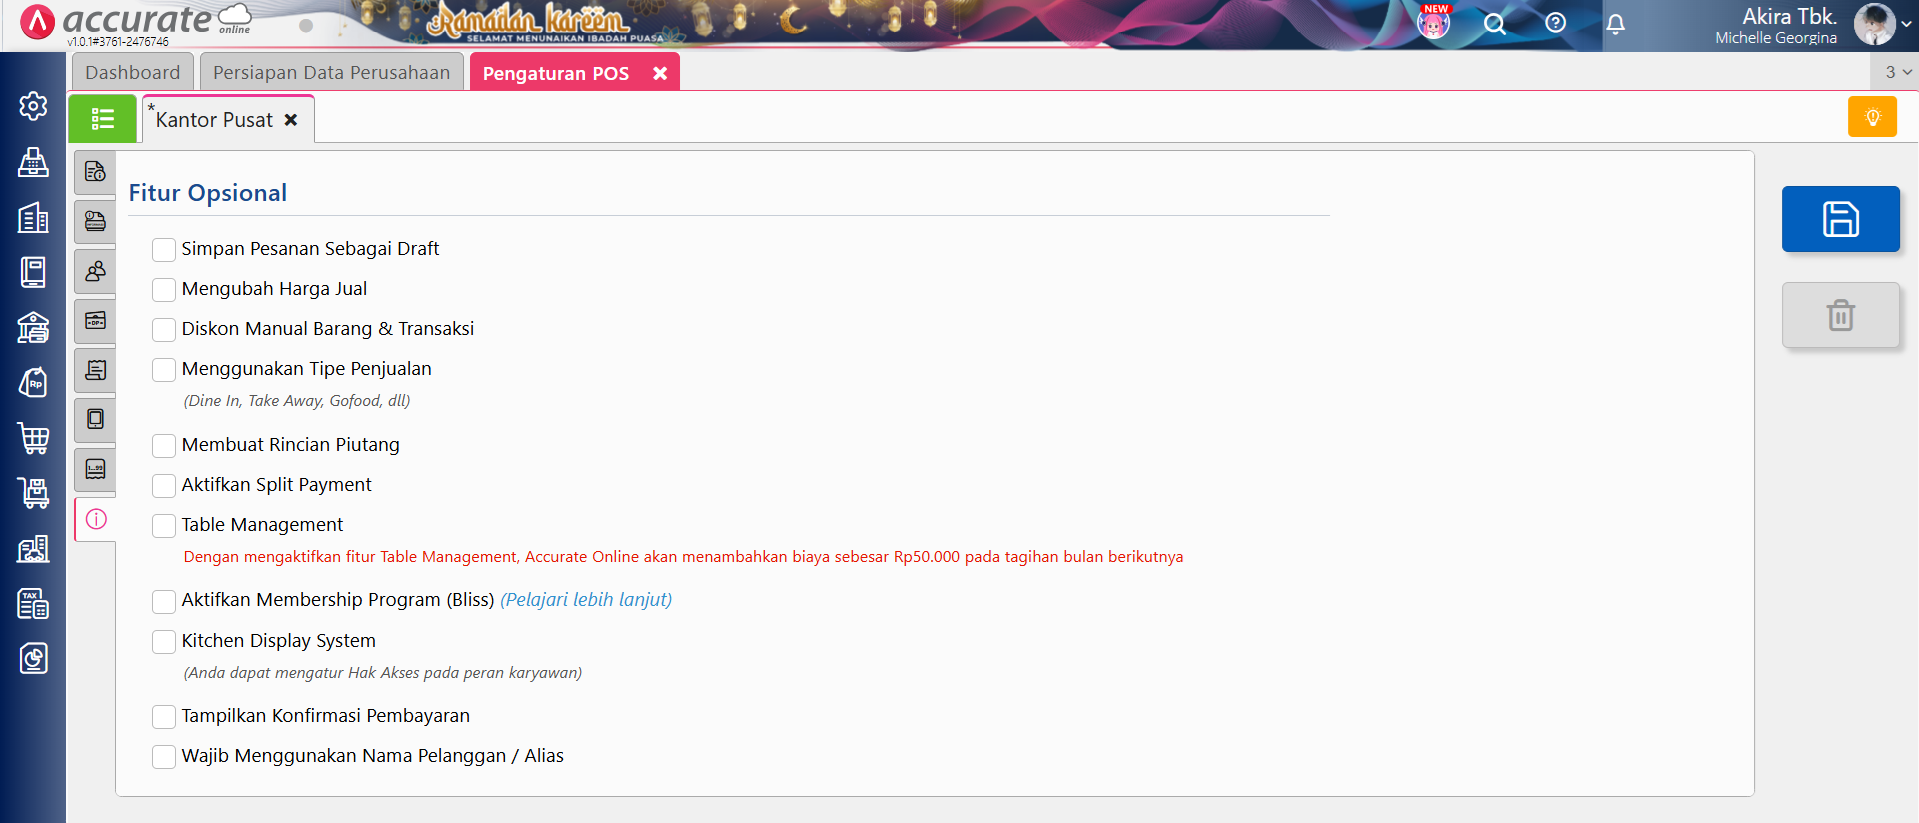Expand the open tabs counter dropdown

(1897, 72)
